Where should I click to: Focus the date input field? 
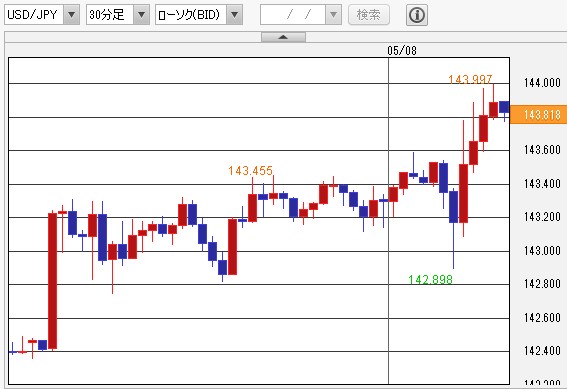tap(293, 15)
